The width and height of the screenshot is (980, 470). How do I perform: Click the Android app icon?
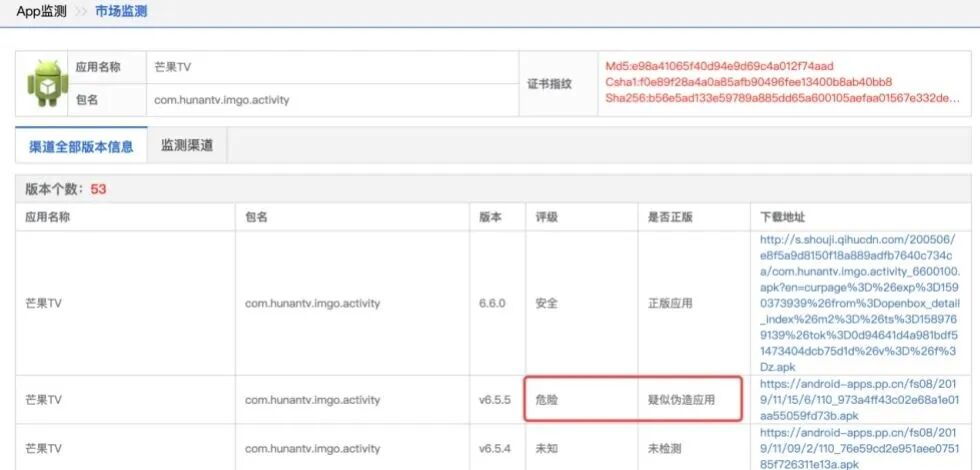[48, 83]
